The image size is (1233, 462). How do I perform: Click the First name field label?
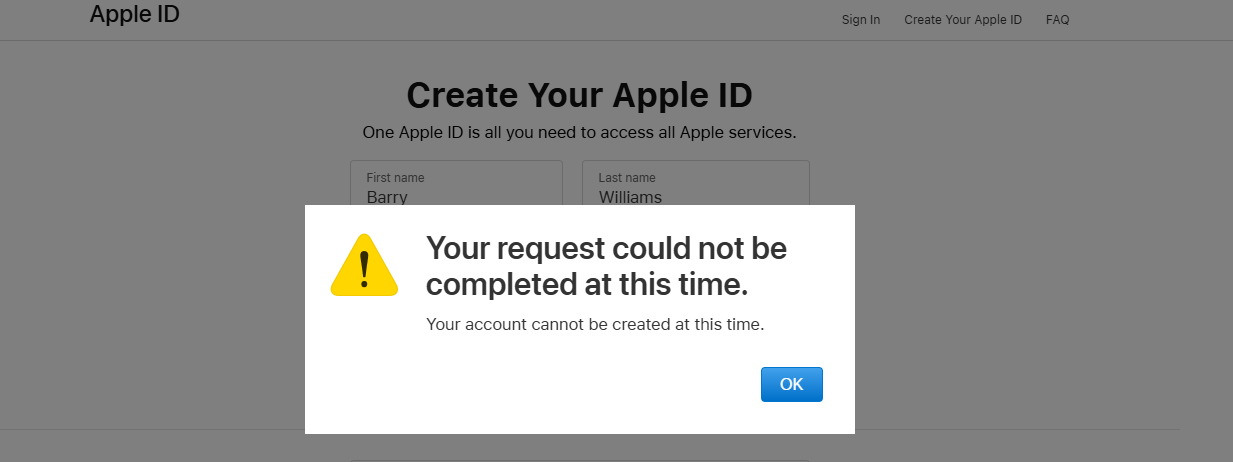(395, 178)
